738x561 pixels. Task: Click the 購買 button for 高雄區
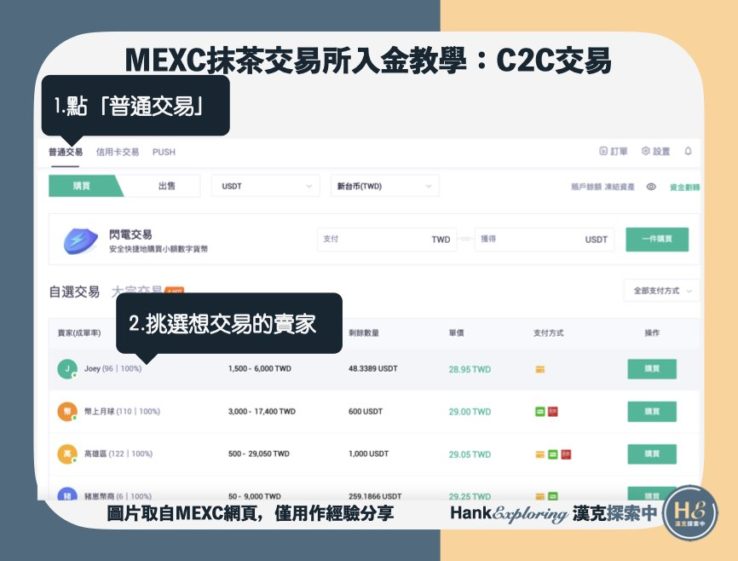pos(652,454)
